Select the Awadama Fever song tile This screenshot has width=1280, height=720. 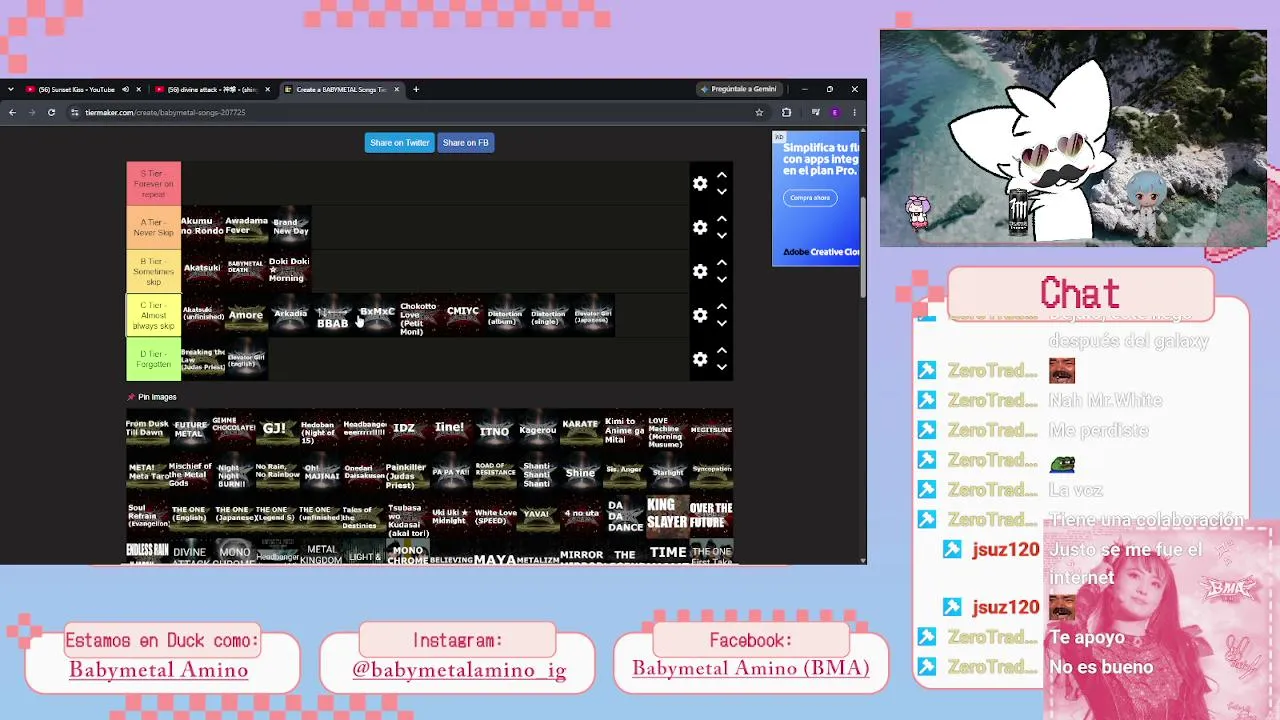[246, 226]
